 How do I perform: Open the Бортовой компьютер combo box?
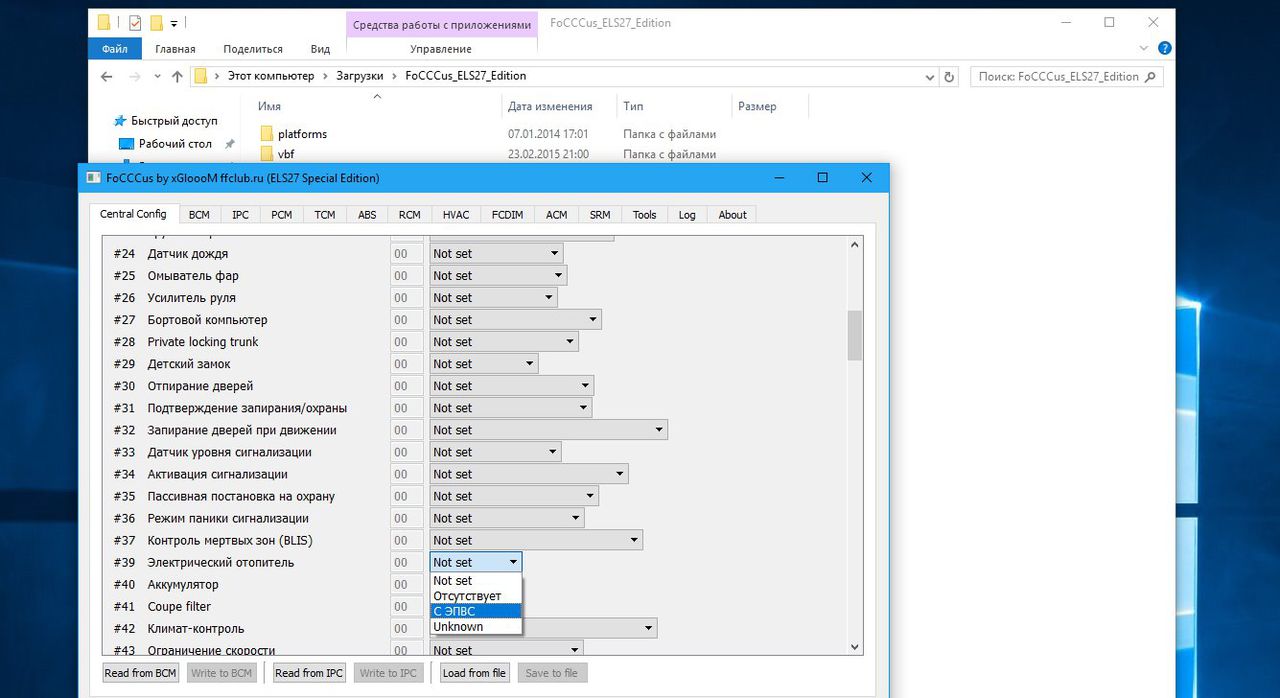(x=515, y=320)
